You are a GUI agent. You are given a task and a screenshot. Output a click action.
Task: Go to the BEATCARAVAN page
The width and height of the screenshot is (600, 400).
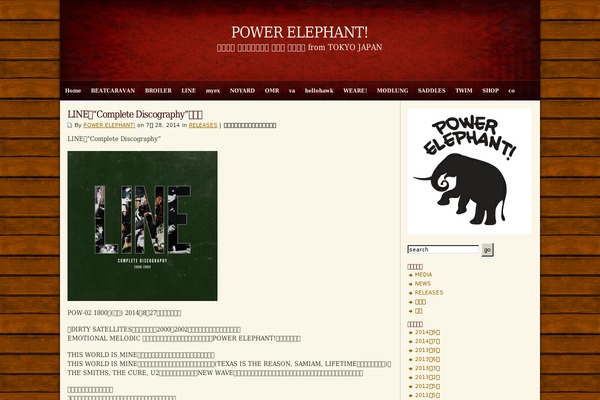coord(113,91)
